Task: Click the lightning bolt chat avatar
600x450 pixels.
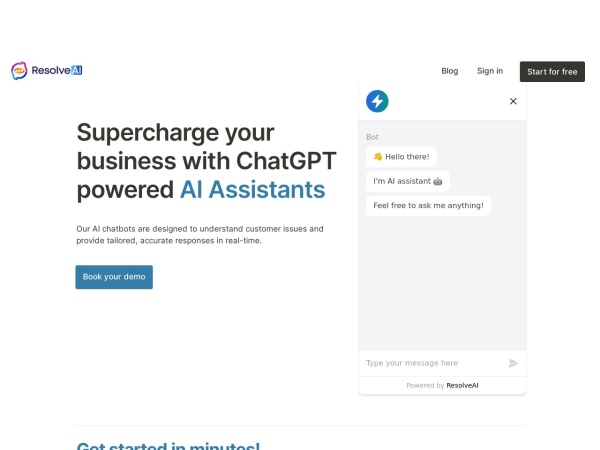Action: click(x=377, y=101)
